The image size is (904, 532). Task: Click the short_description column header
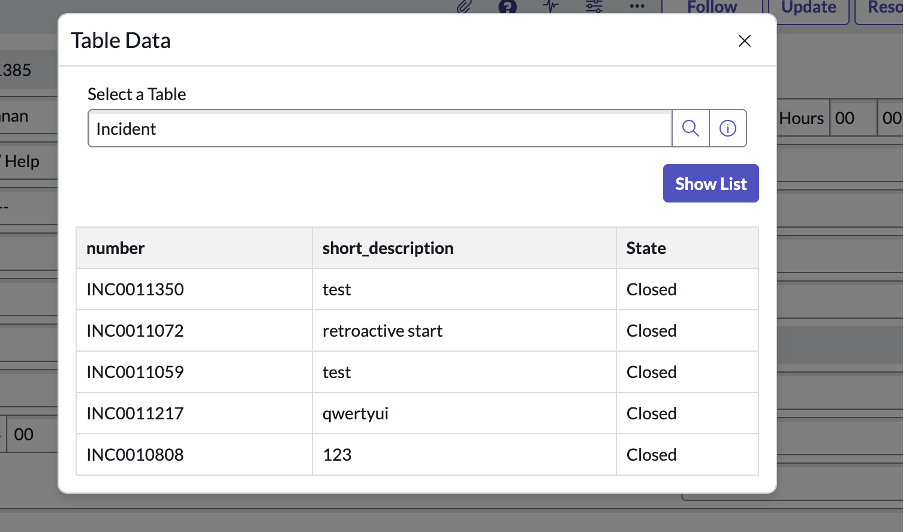coord(464,248)
